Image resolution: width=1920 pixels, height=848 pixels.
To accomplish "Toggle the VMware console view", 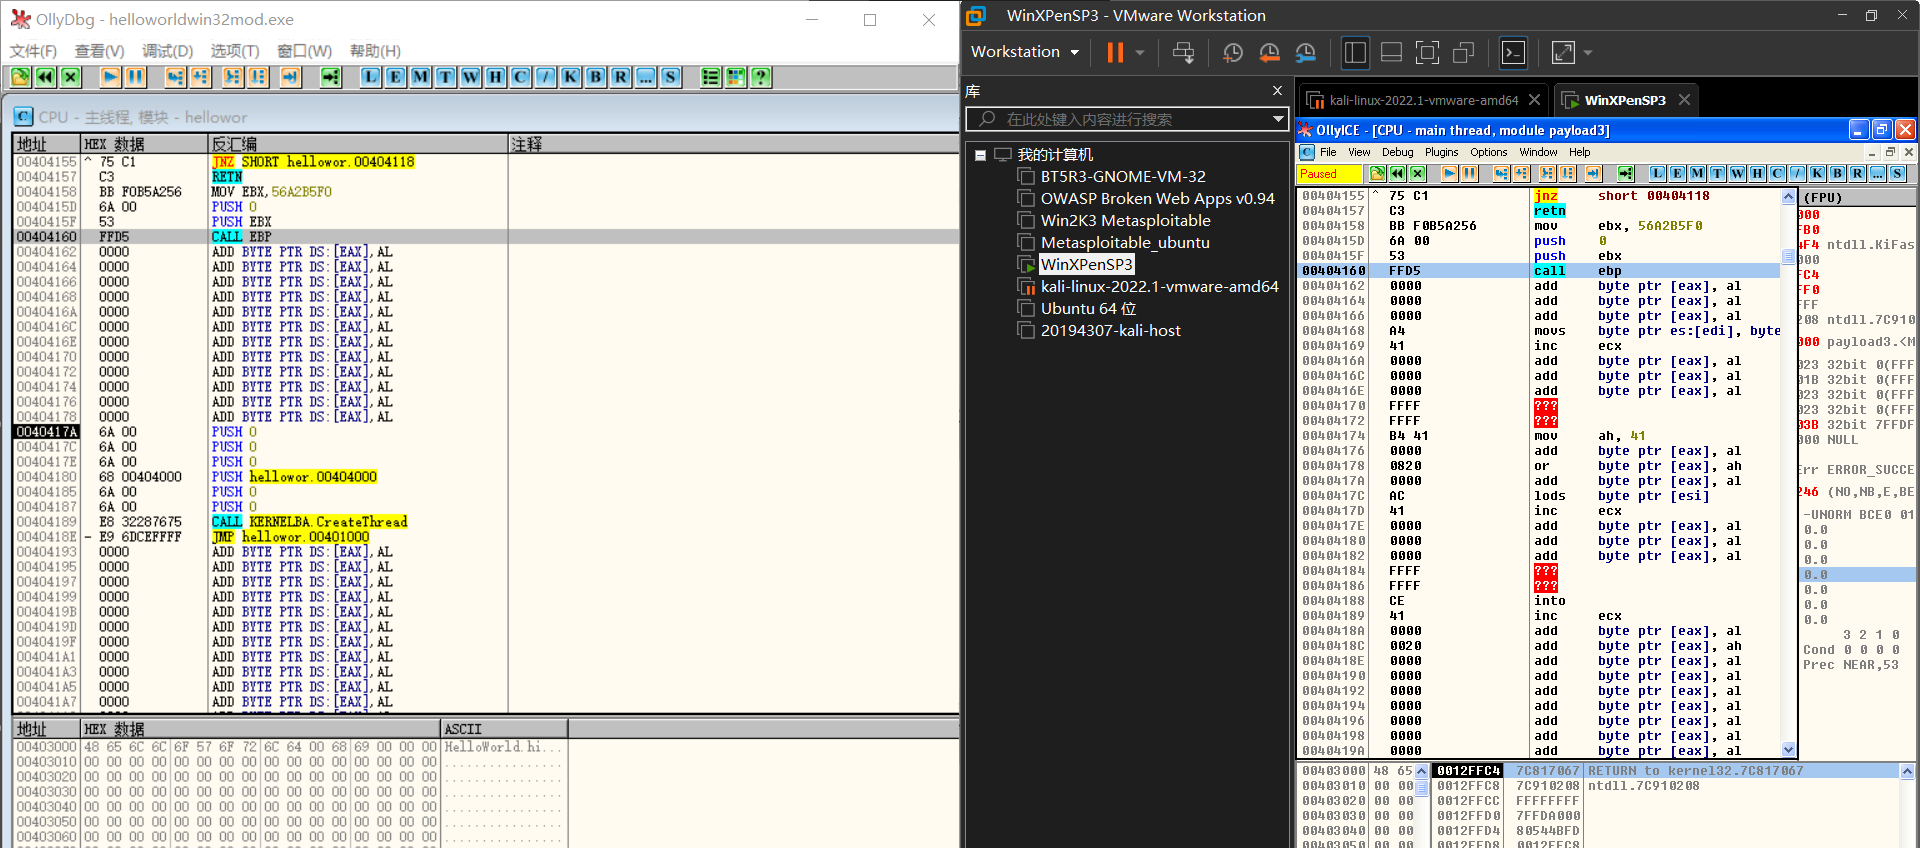I will [1514, 52].
